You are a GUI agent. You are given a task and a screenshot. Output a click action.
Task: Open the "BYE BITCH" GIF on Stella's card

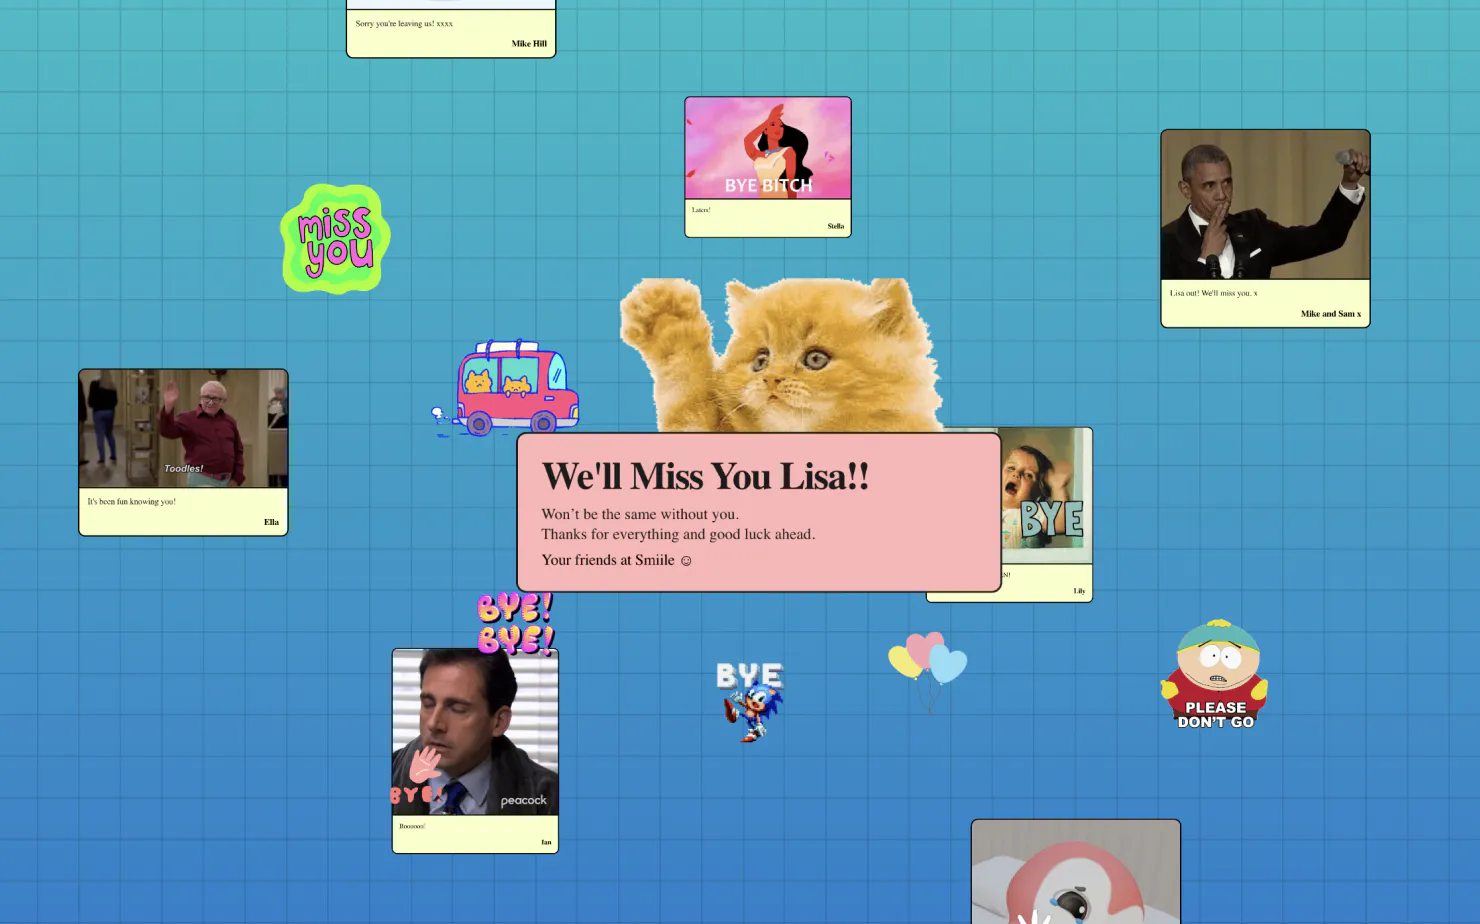[768, 148]
